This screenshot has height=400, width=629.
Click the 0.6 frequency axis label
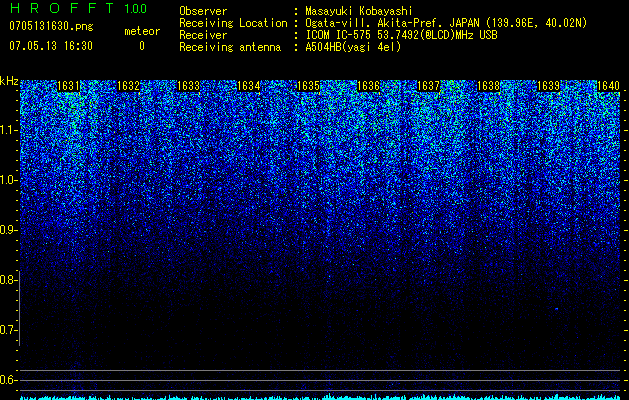pos(8,380)
